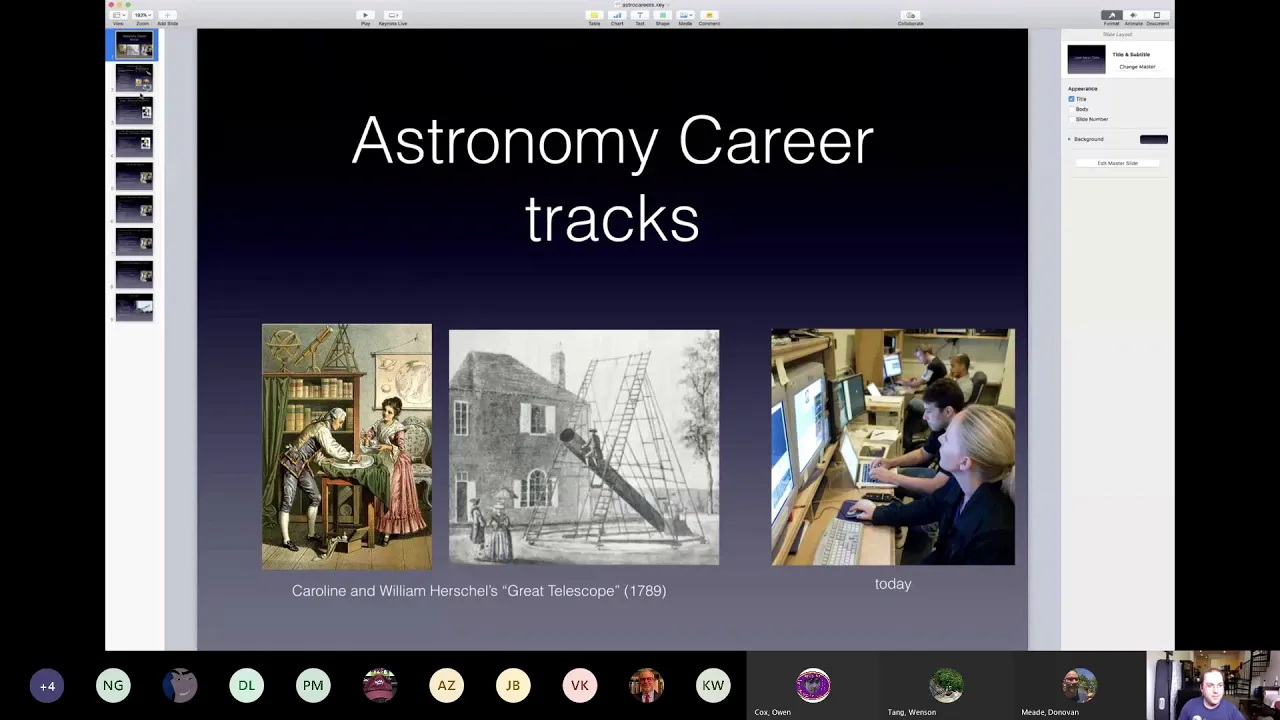This screenshot has height=720, width=1280.
Task: Click the JB participant avatar
Action: [513, 686]
